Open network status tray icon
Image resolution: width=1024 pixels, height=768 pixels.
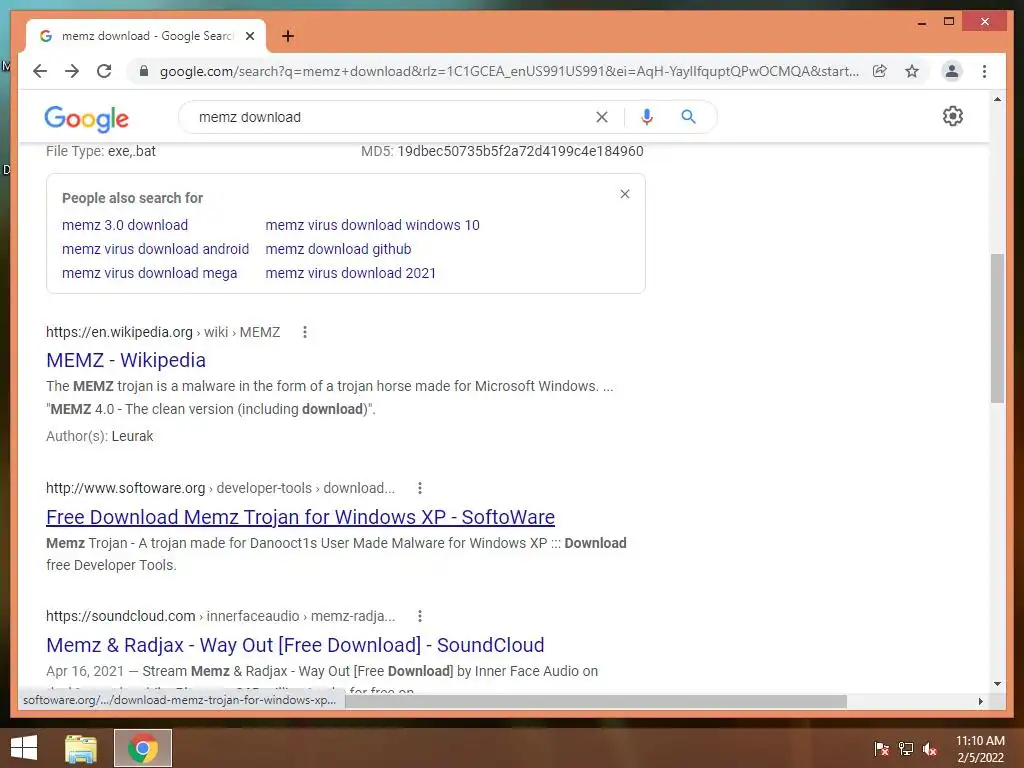click(906, 748)
